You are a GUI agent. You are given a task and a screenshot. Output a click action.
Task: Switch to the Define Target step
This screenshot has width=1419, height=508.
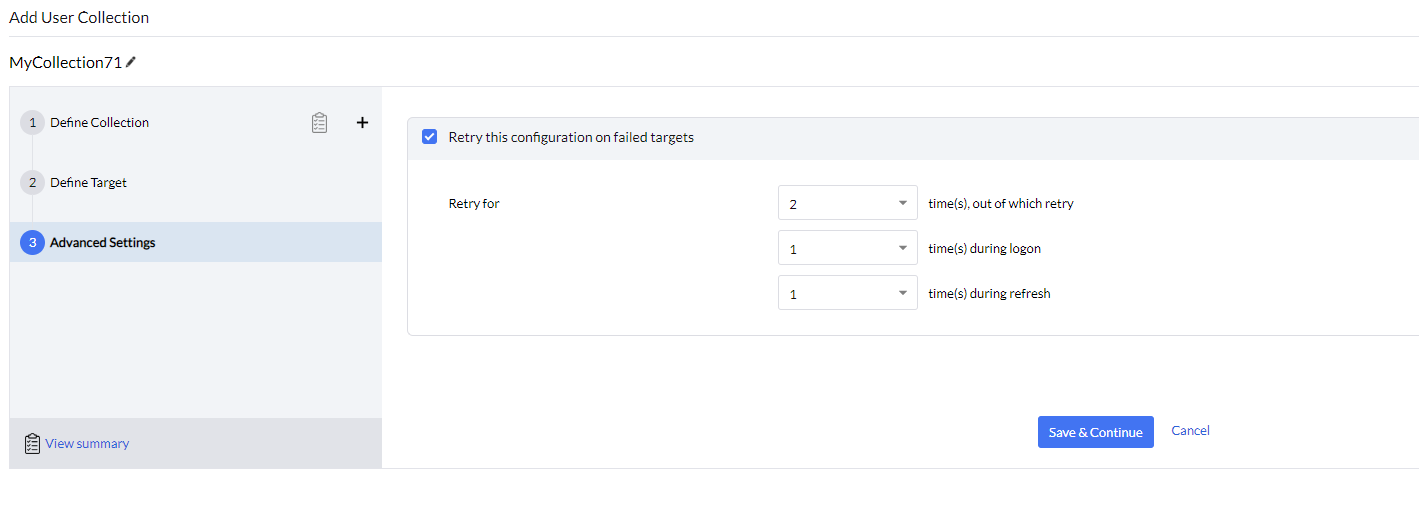(88, 183)
